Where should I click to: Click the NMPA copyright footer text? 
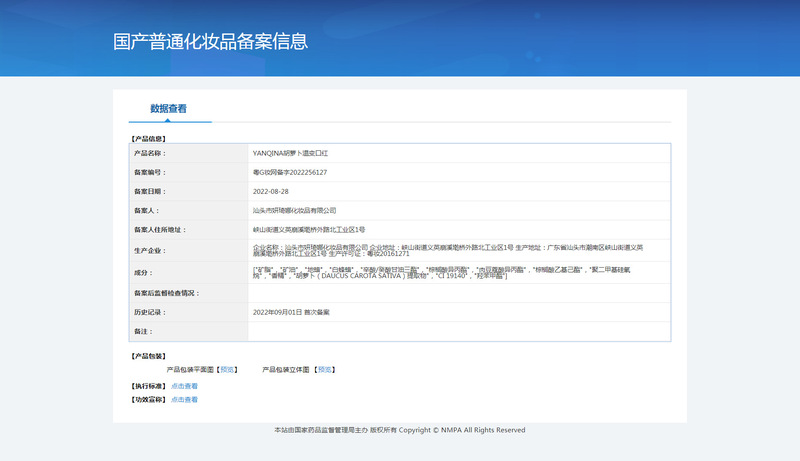[x=399, y=430]
